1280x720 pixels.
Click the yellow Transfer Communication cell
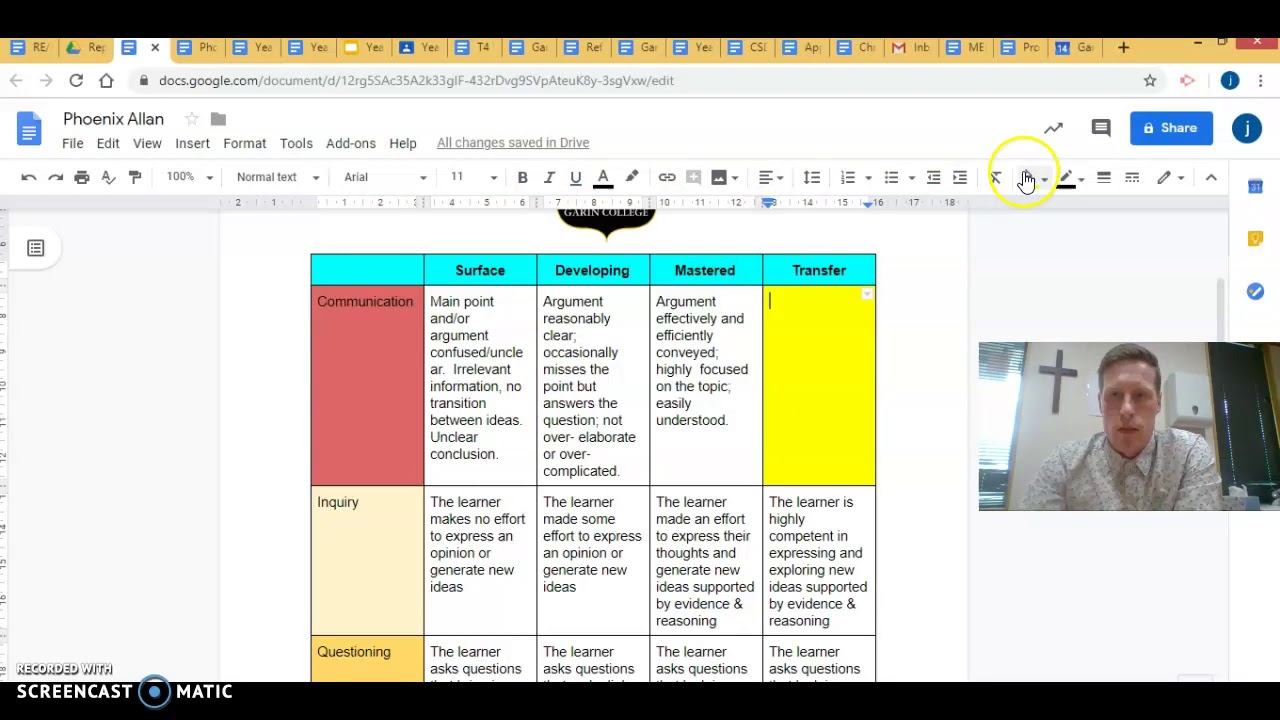(x=819, y=385)
